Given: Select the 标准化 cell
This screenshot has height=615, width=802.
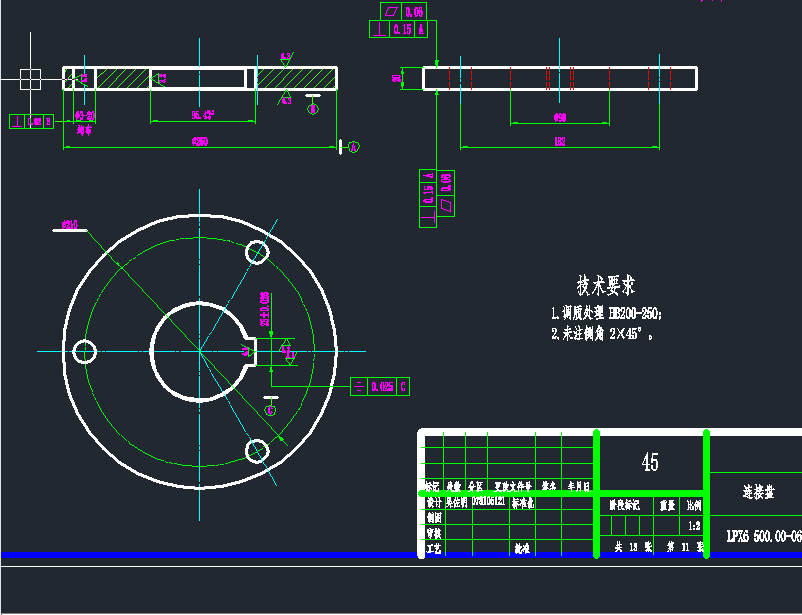Looking at the screenshot, I should coord(523,502).
